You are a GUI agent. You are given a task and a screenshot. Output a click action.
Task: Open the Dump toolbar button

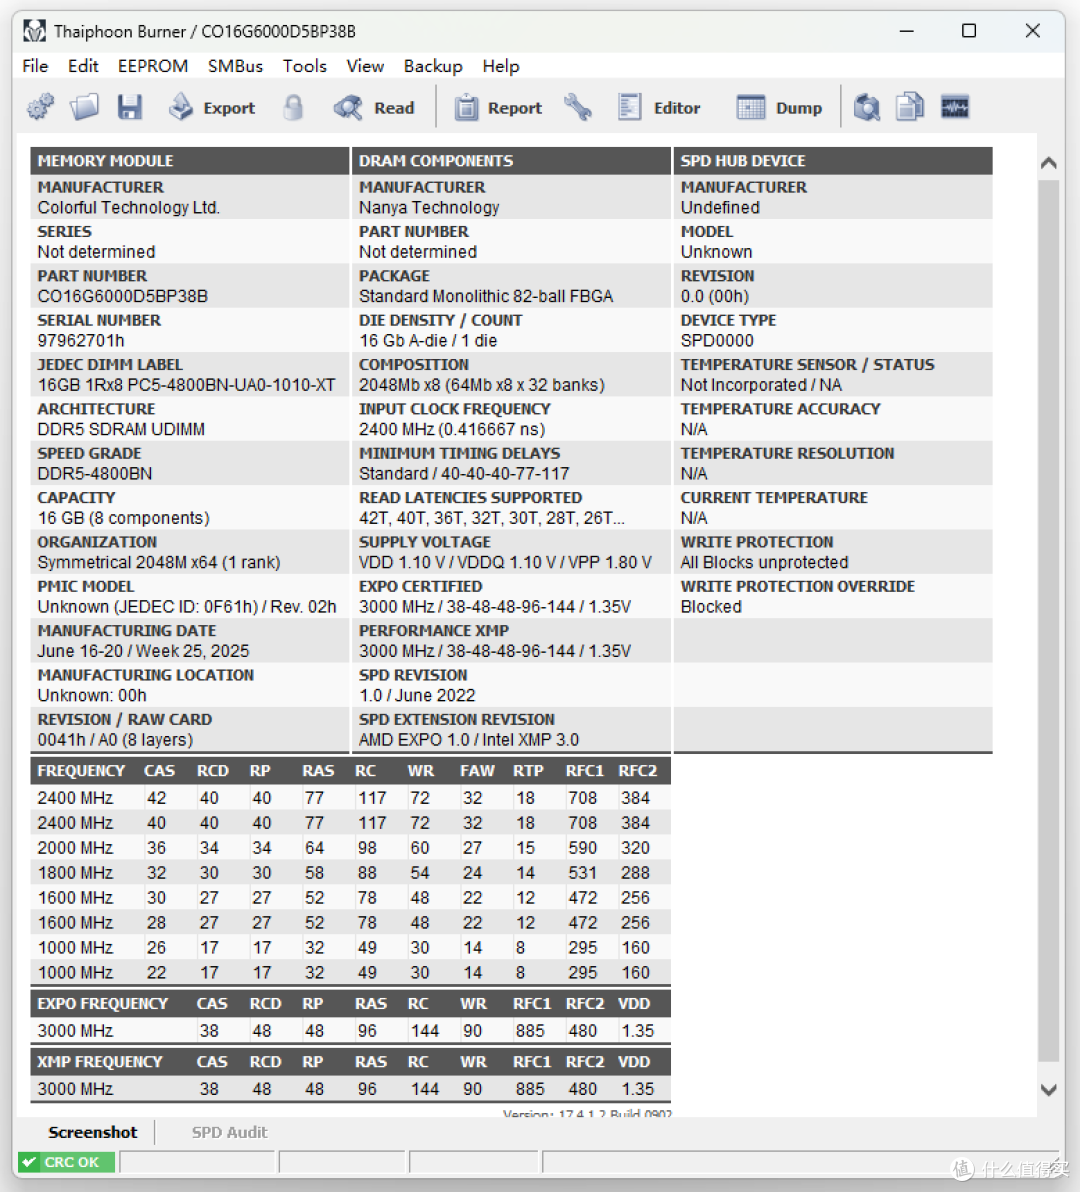(x=780, y=107)
